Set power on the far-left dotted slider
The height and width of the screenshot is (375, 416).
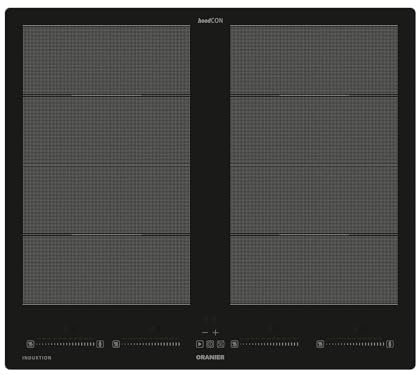(x=66, y=344)
